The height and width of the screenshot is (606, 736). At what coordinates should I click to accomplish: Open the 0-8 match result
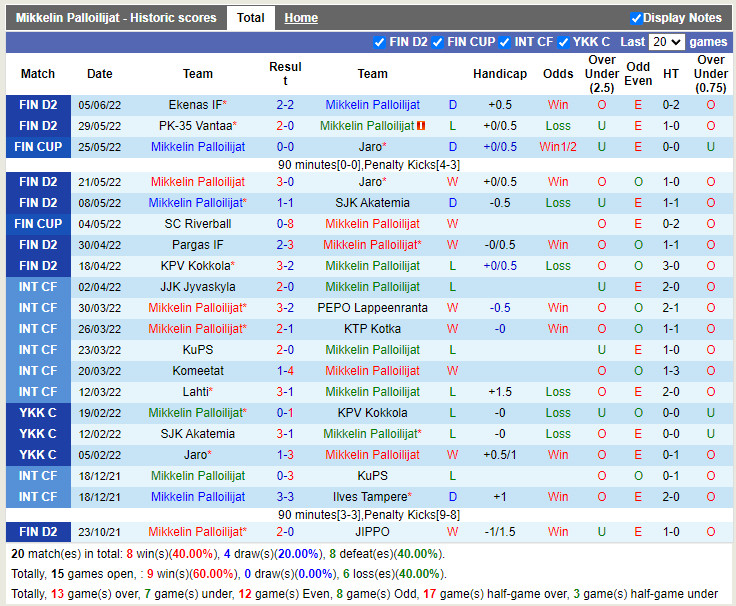tap(285, 224)
